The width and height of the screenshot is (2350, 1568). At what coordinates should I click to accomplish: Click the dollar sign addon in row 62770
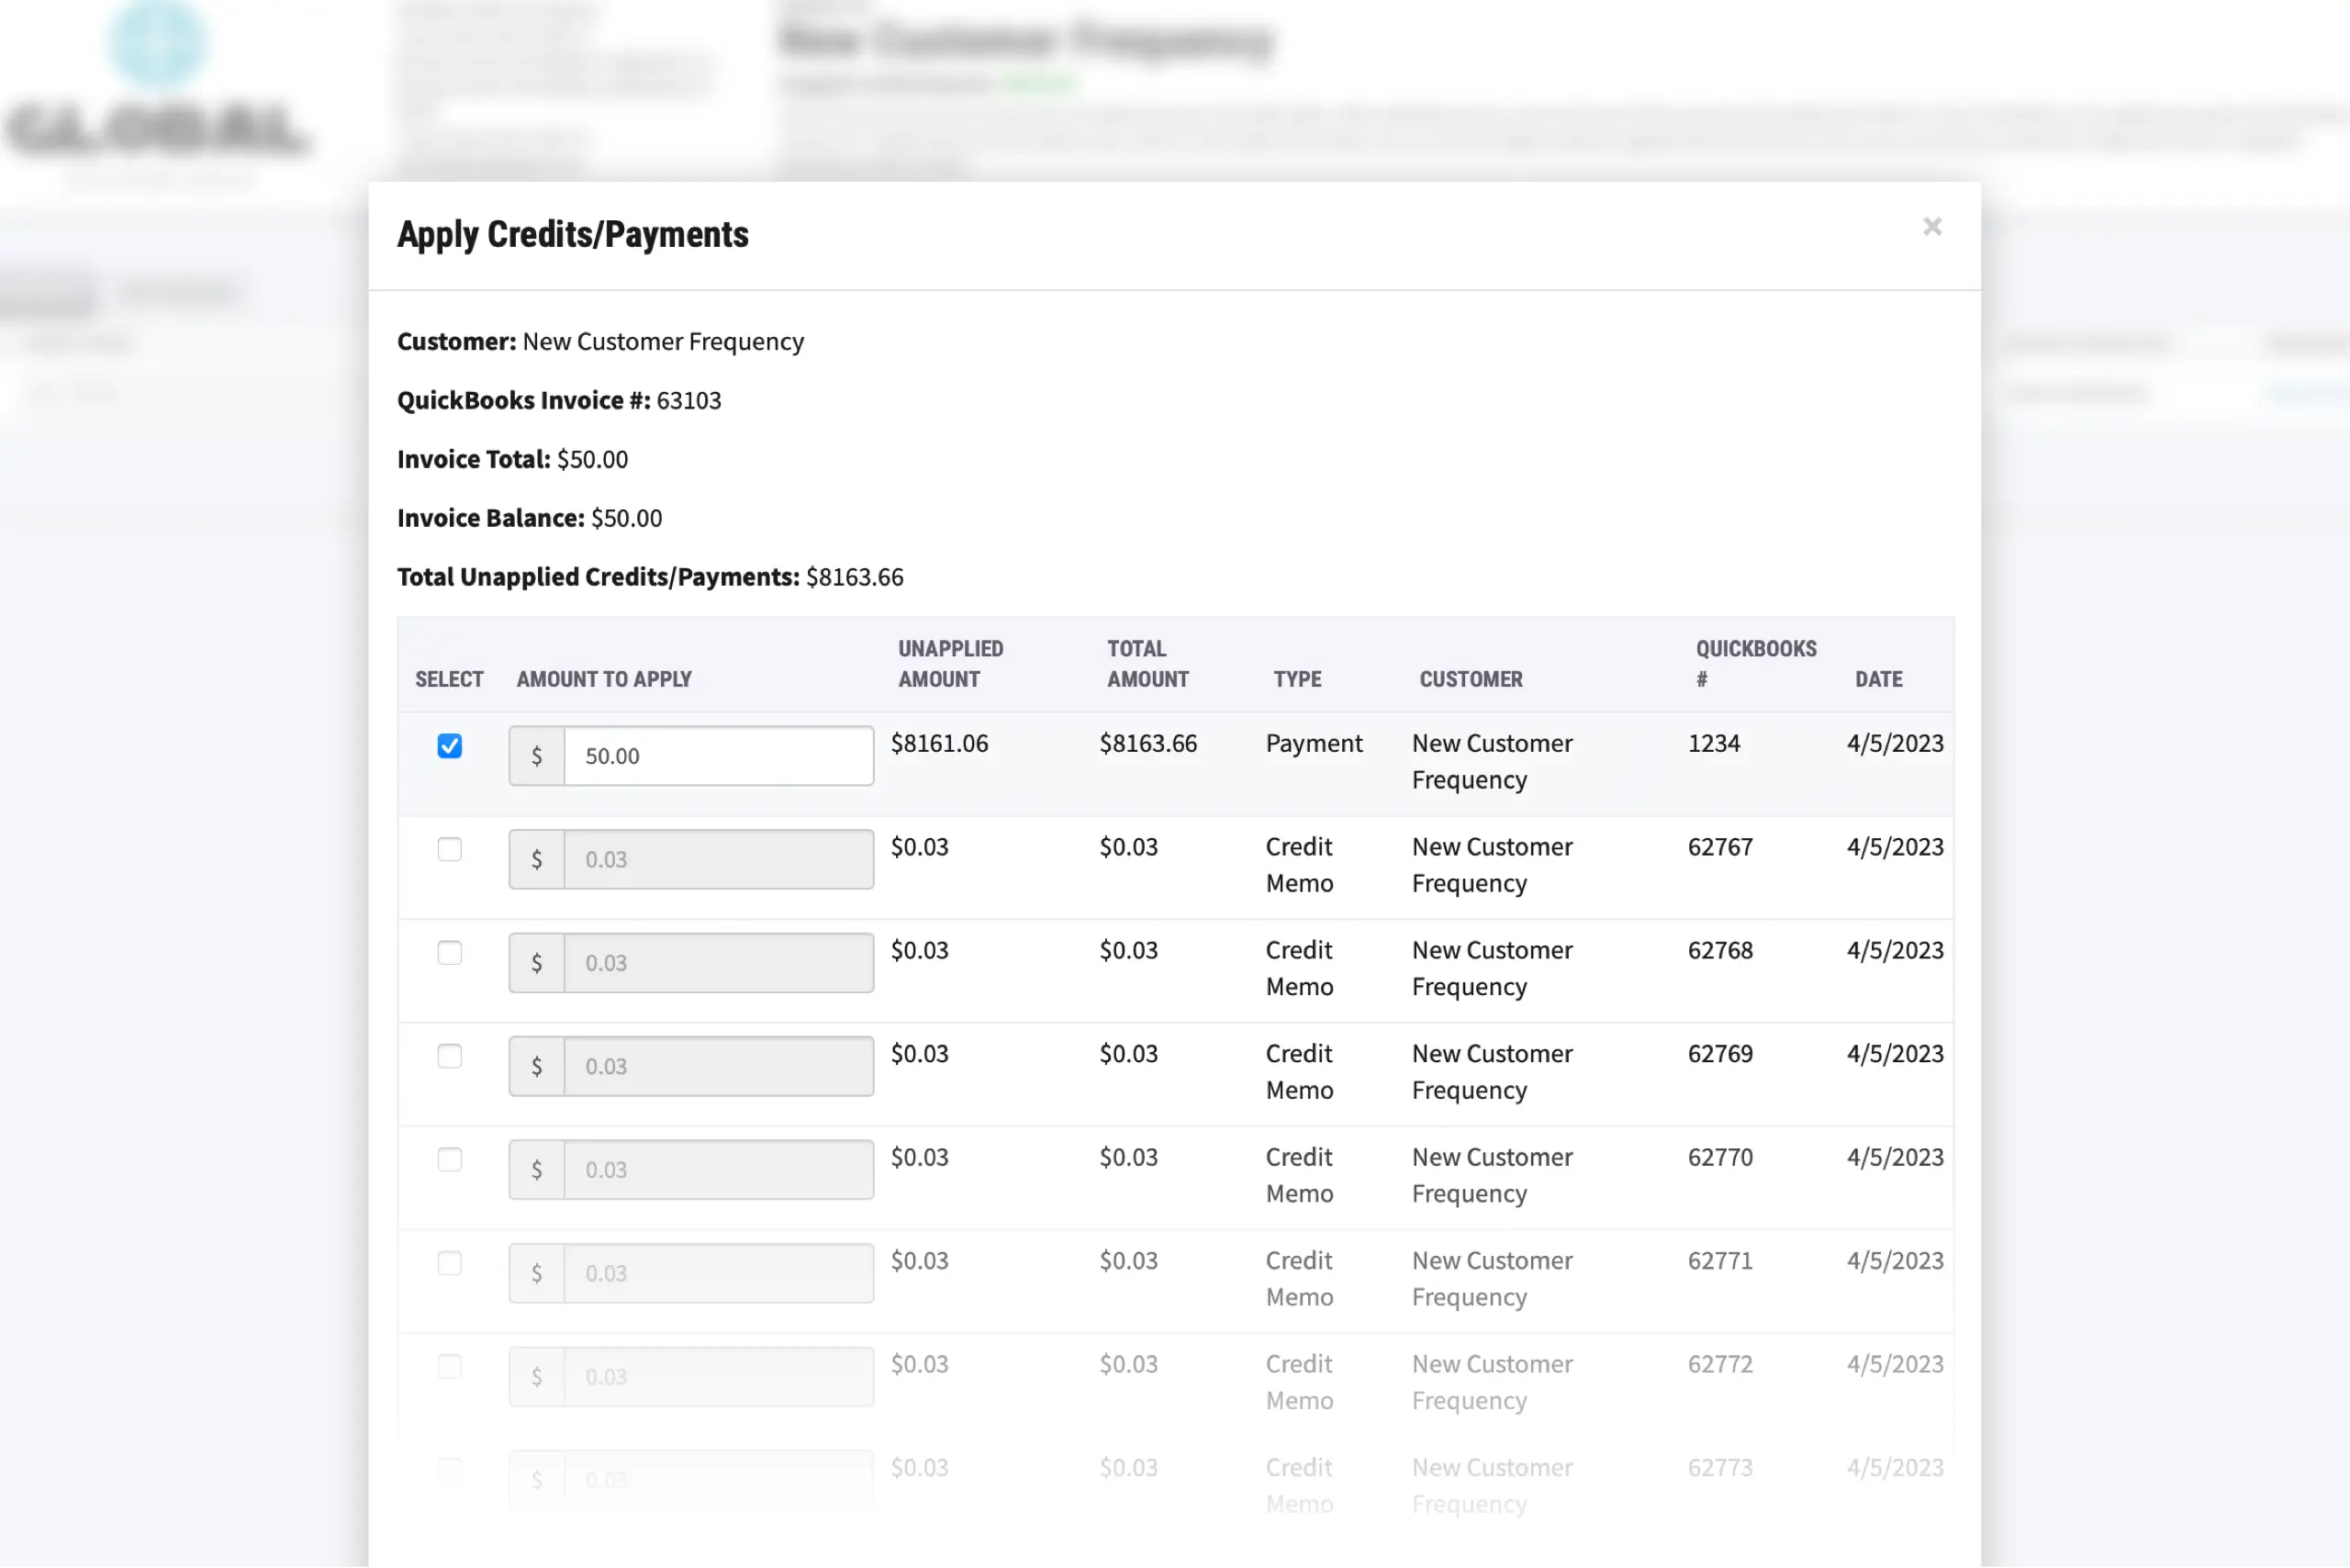click(536, 1170)
